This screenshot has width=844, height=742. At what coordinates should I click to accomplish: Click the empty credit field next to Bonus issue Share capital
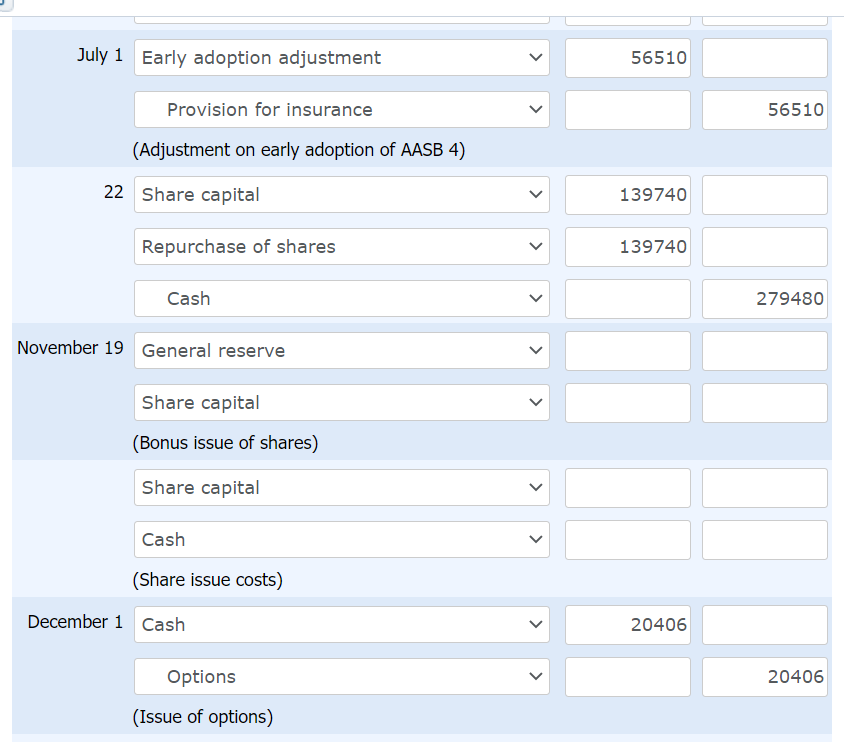764,403
